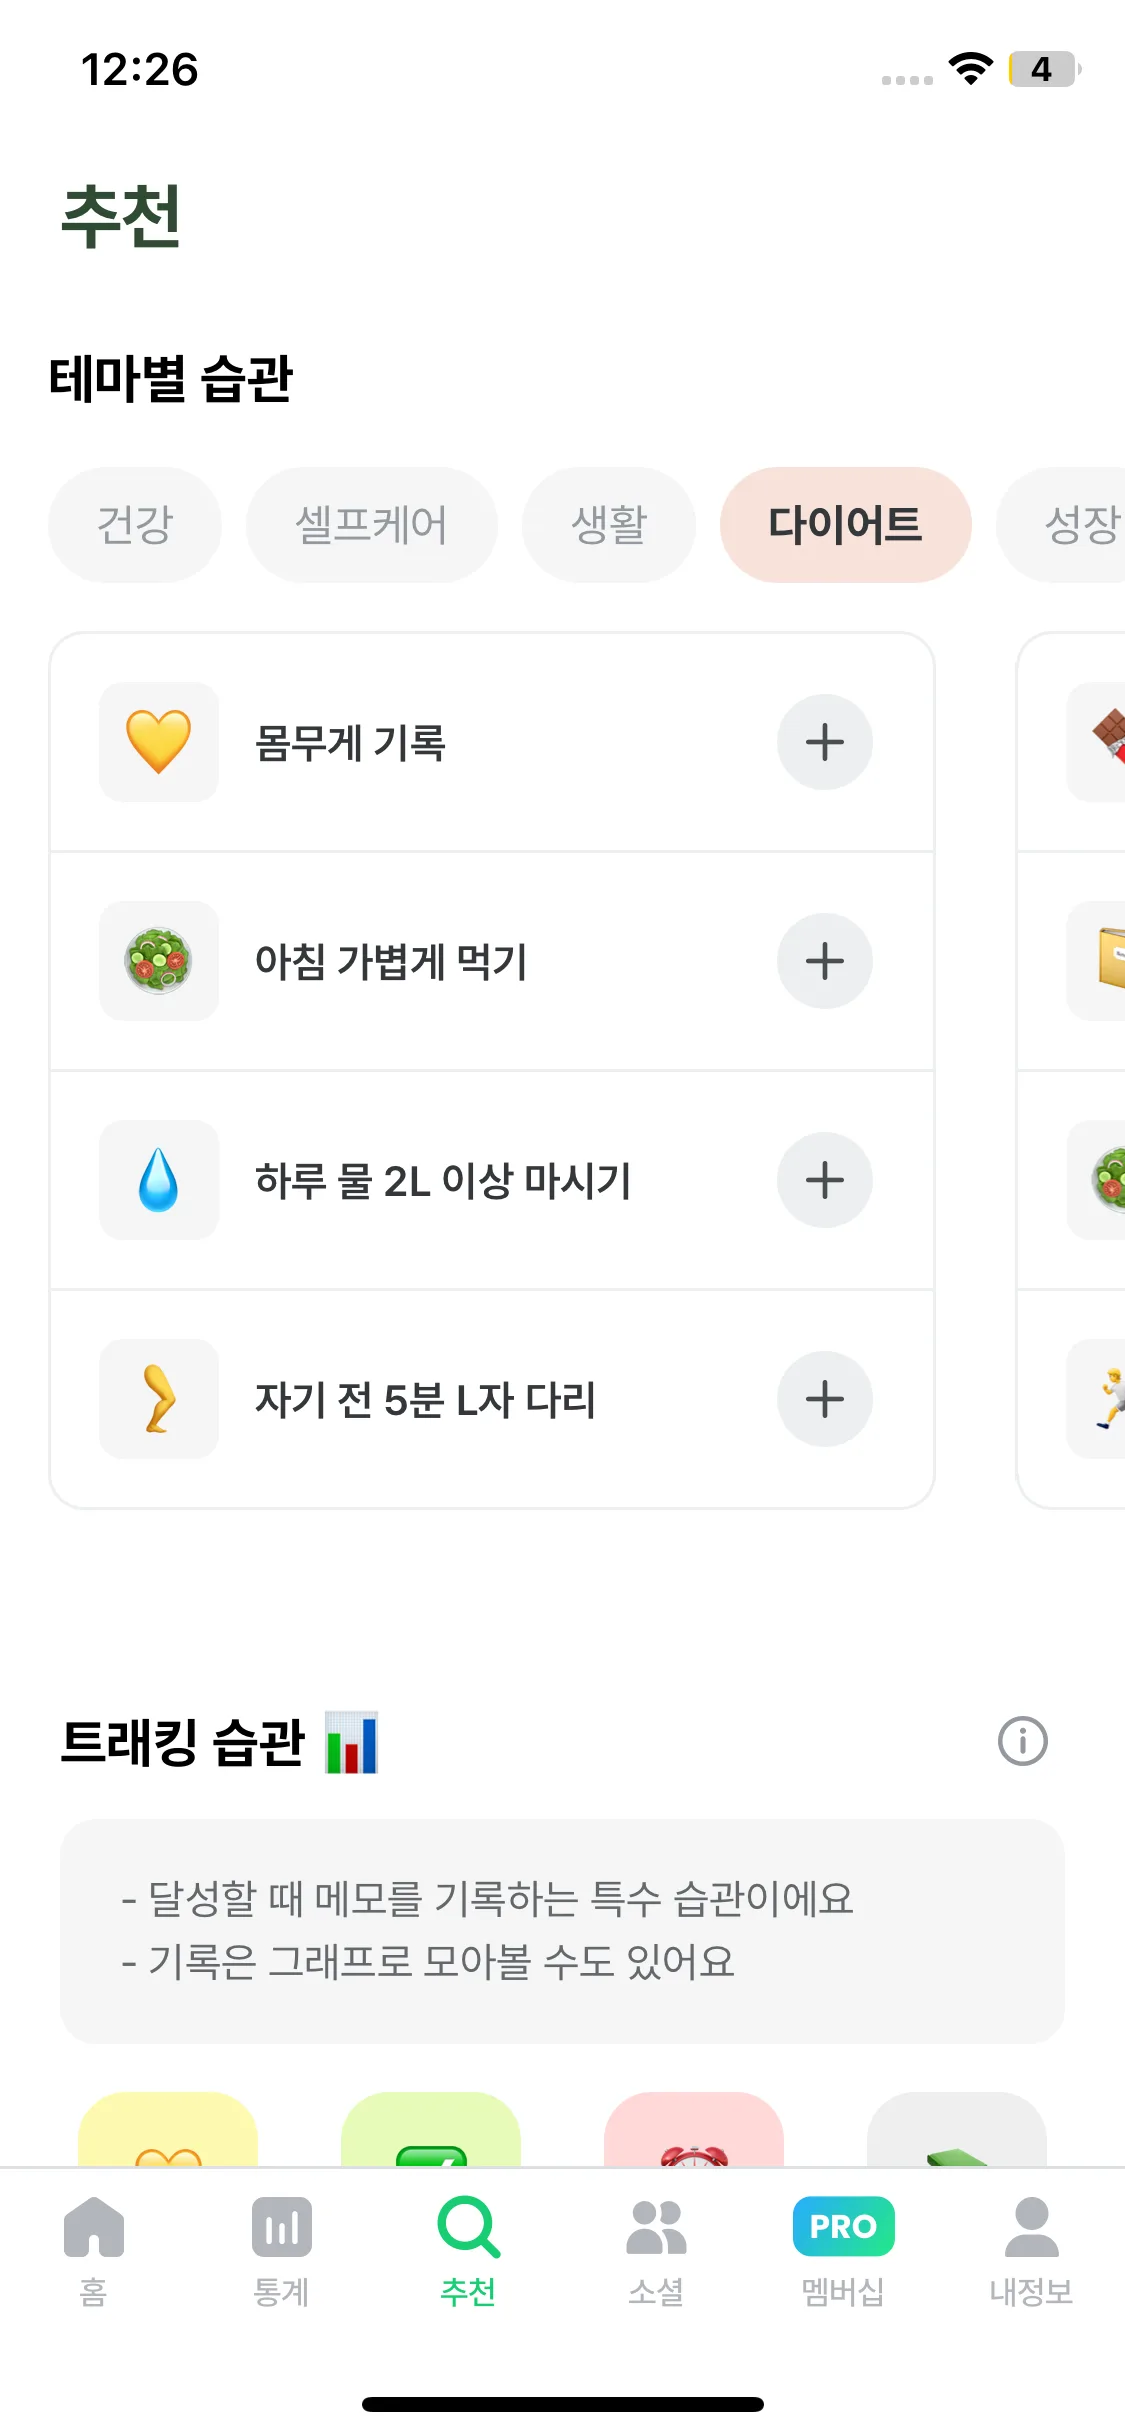The image size is (1125, 2436).
Task: Tap the salad bowl habit icon
Action: pos(159,961)
